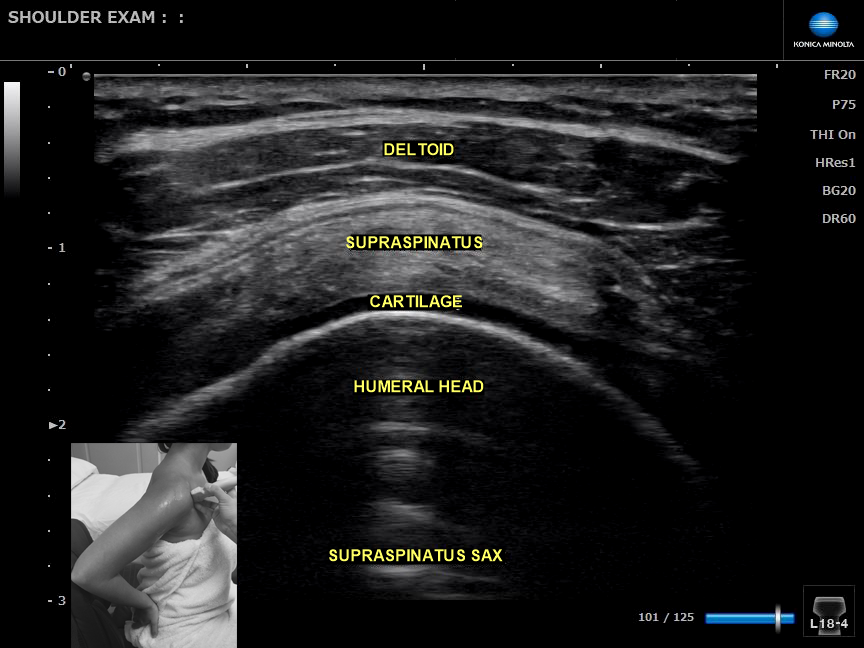Click the probe orientation marker dot
Image resolution: width=864 pixels, height=648 pixels.
[x=87, y=77]
